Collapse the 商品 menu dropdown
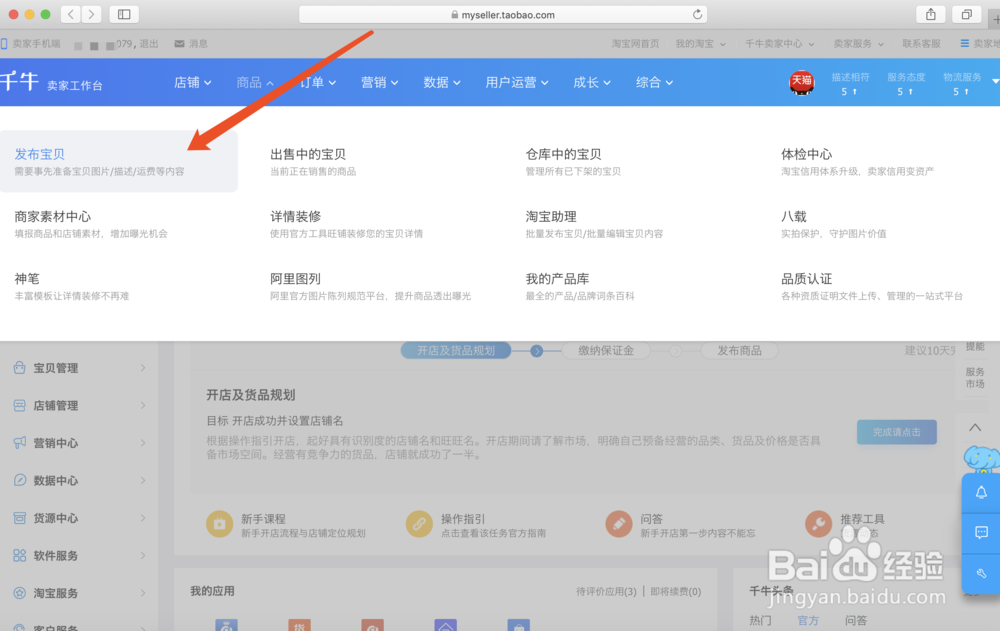The image size is (1000, 631). coord(255,82)
